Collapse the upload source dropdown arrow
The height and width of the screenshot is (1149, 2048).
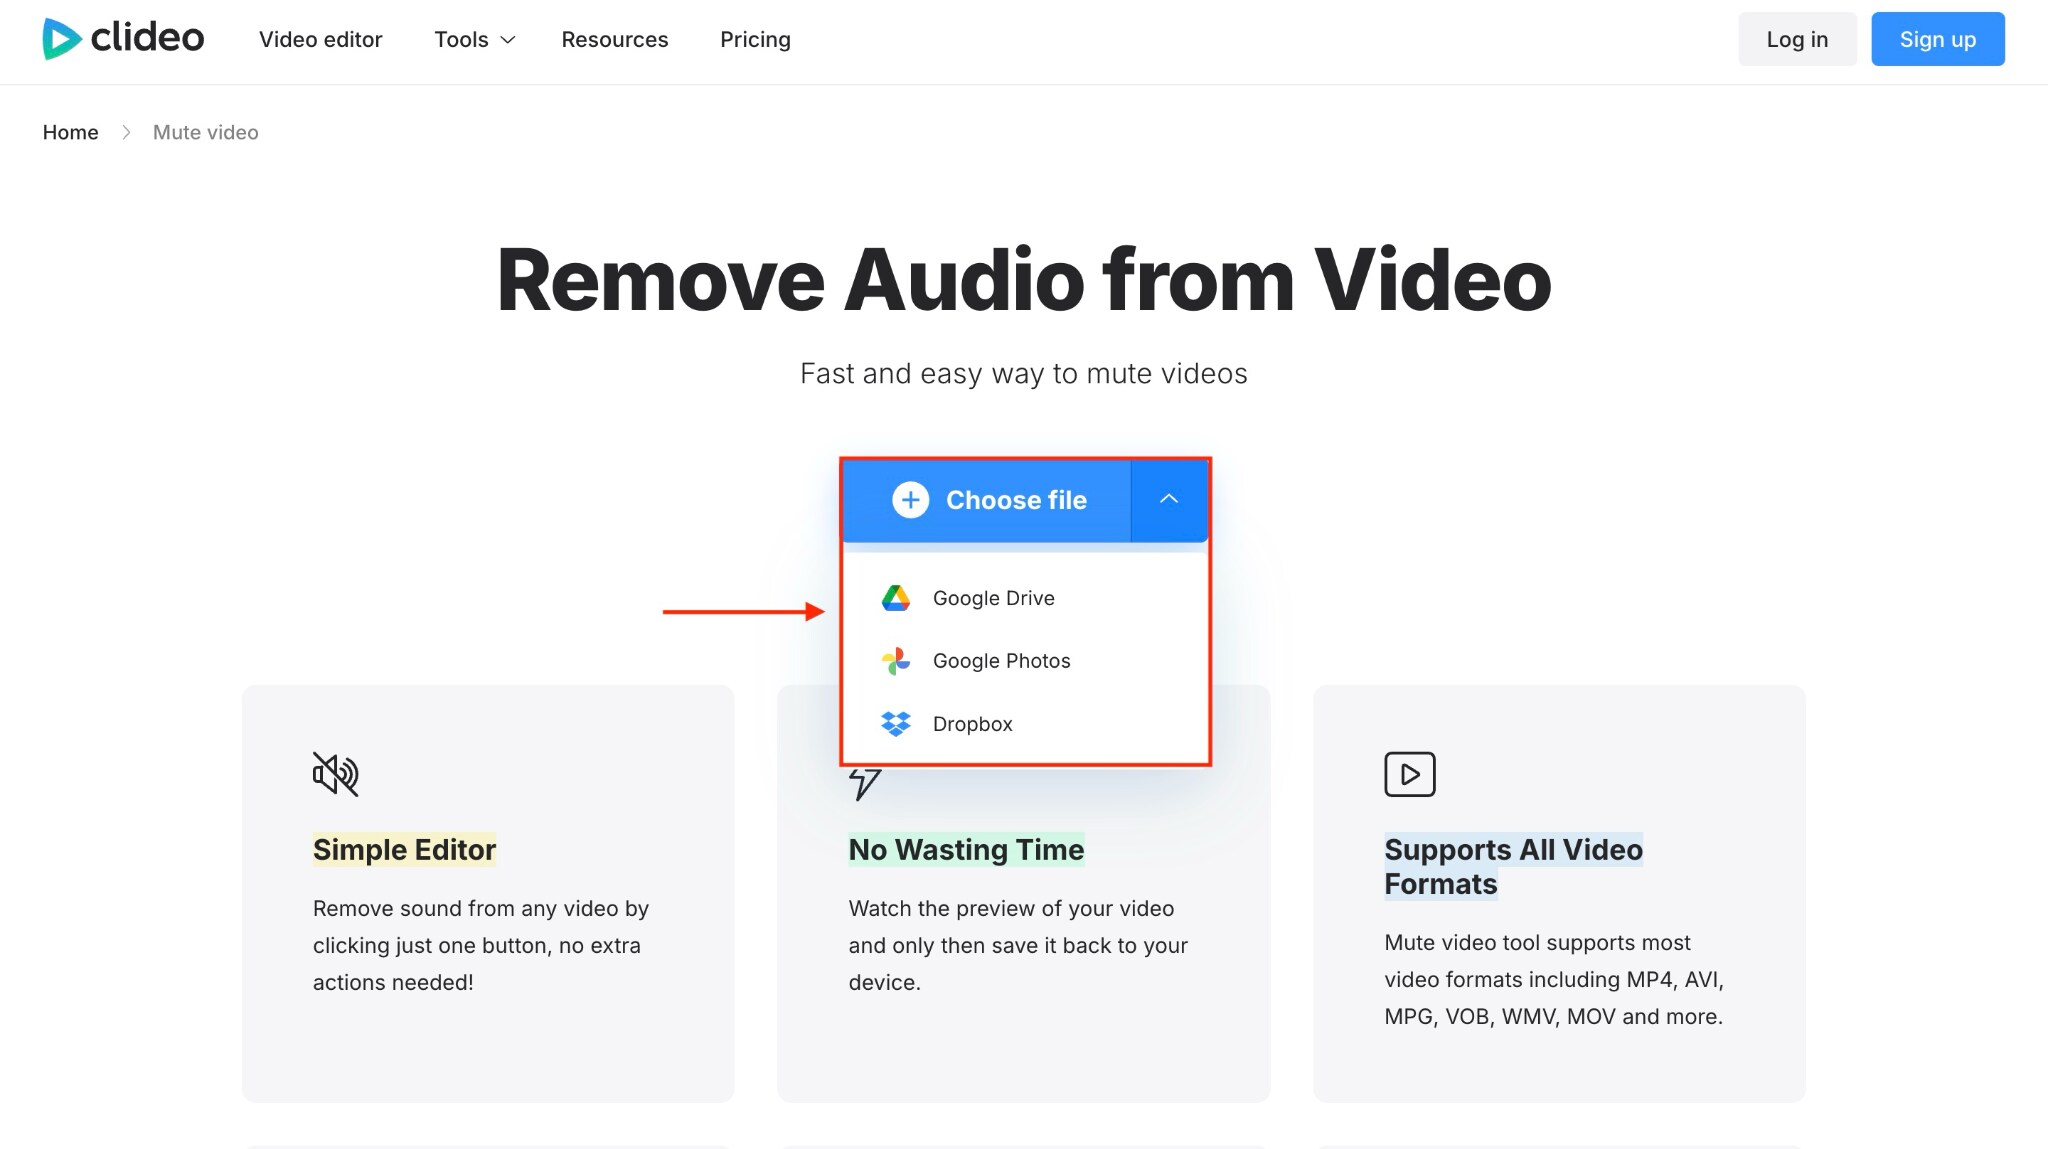point(1169,500)
